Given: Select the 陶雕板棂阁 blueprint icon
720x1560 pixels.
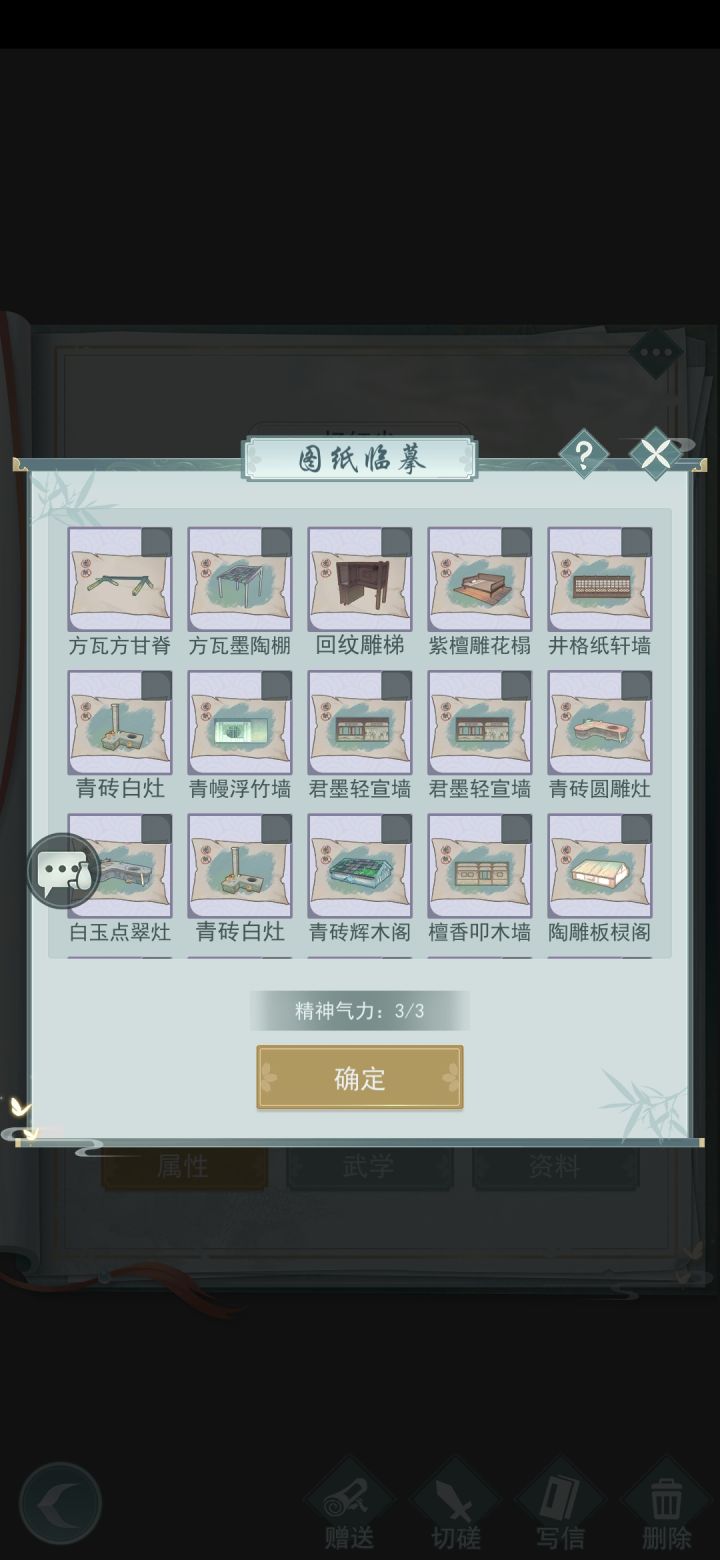Looking at the screenshot, I should coord(600,866).
